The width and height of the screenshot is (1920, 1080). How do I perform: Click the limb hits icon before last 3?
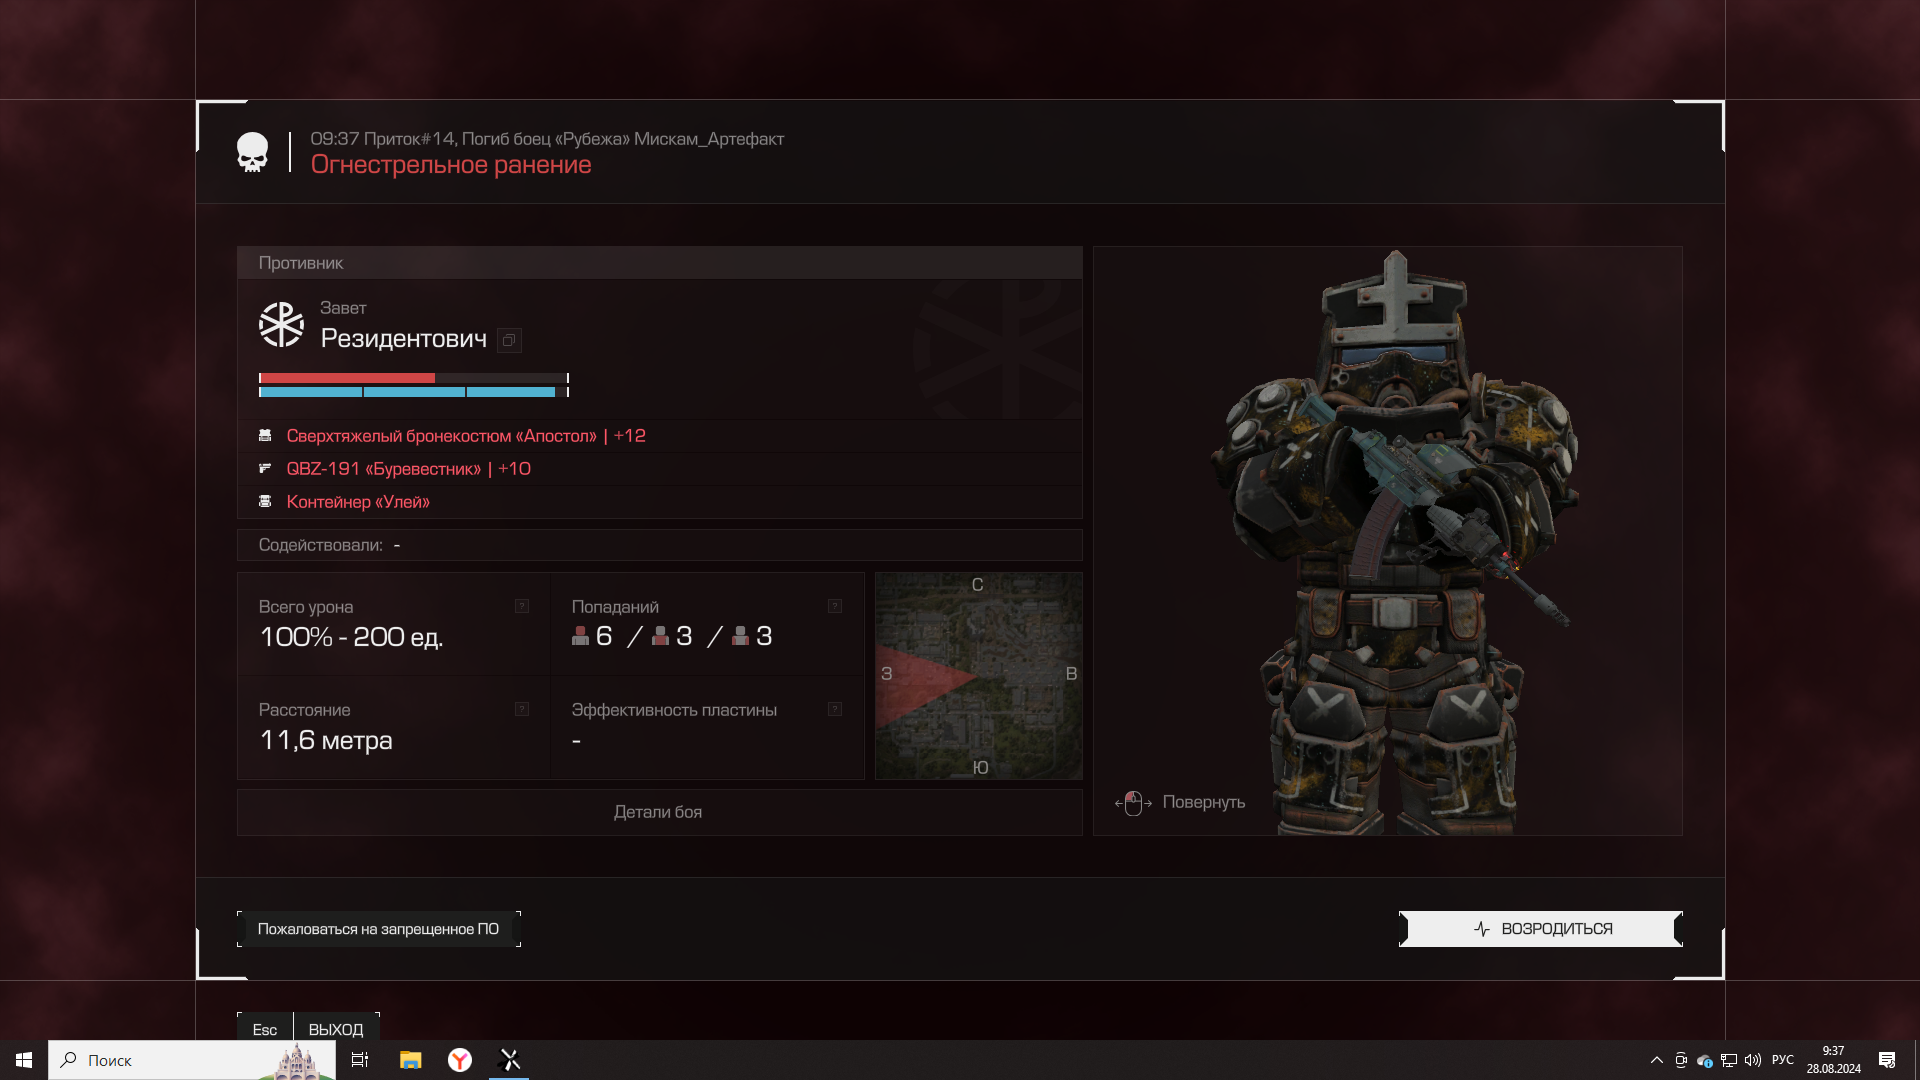[740, 636]
